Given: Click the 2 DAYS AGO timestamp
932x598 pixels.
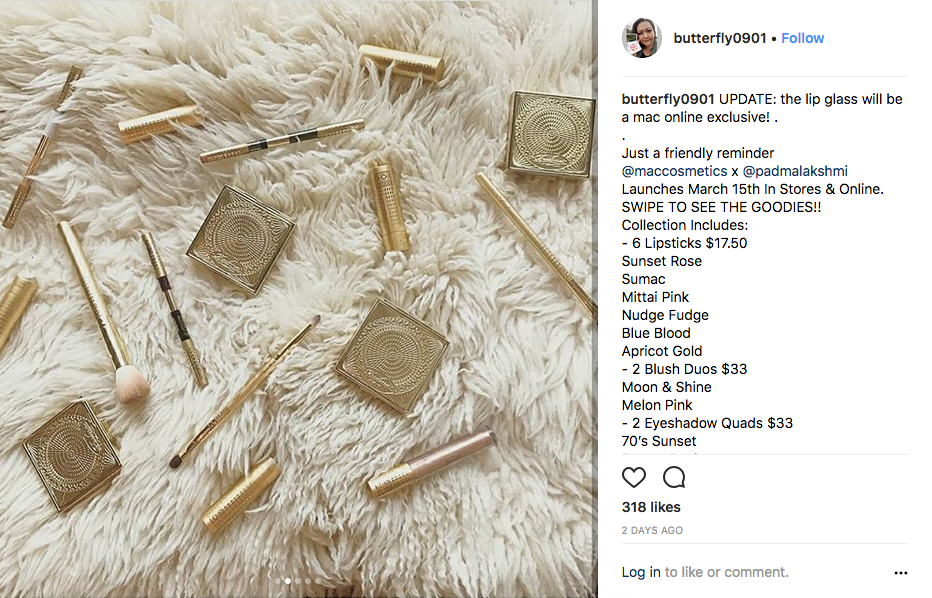Looking at the screenshot, I should tap(652, 530).
